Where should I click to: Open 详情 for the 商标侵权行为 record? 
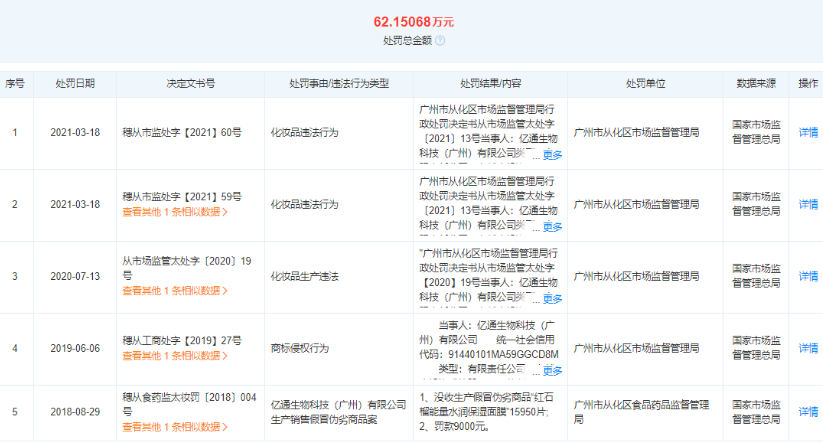[x=808, y=348]
